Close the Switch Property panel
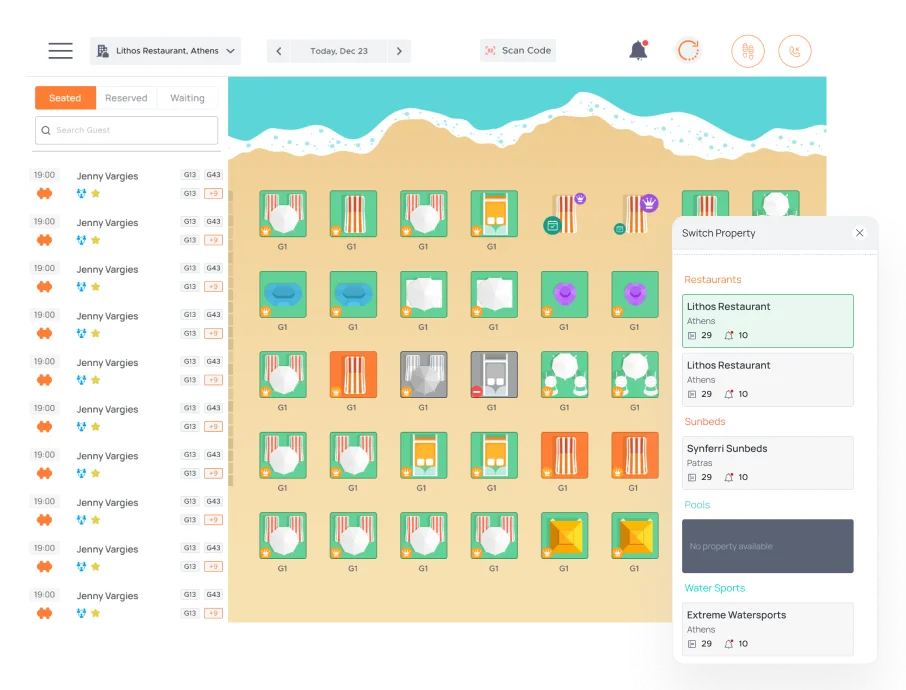The image size is (906, 690). point(859,233)
